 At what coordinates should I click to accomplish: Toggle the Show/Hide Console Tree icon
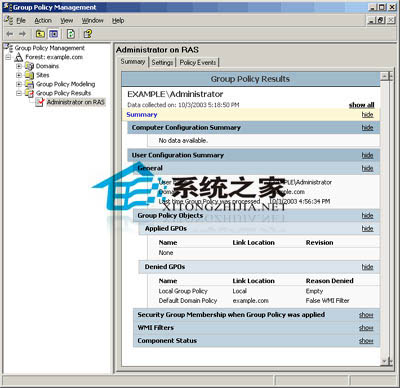click(x=53, y=34)
